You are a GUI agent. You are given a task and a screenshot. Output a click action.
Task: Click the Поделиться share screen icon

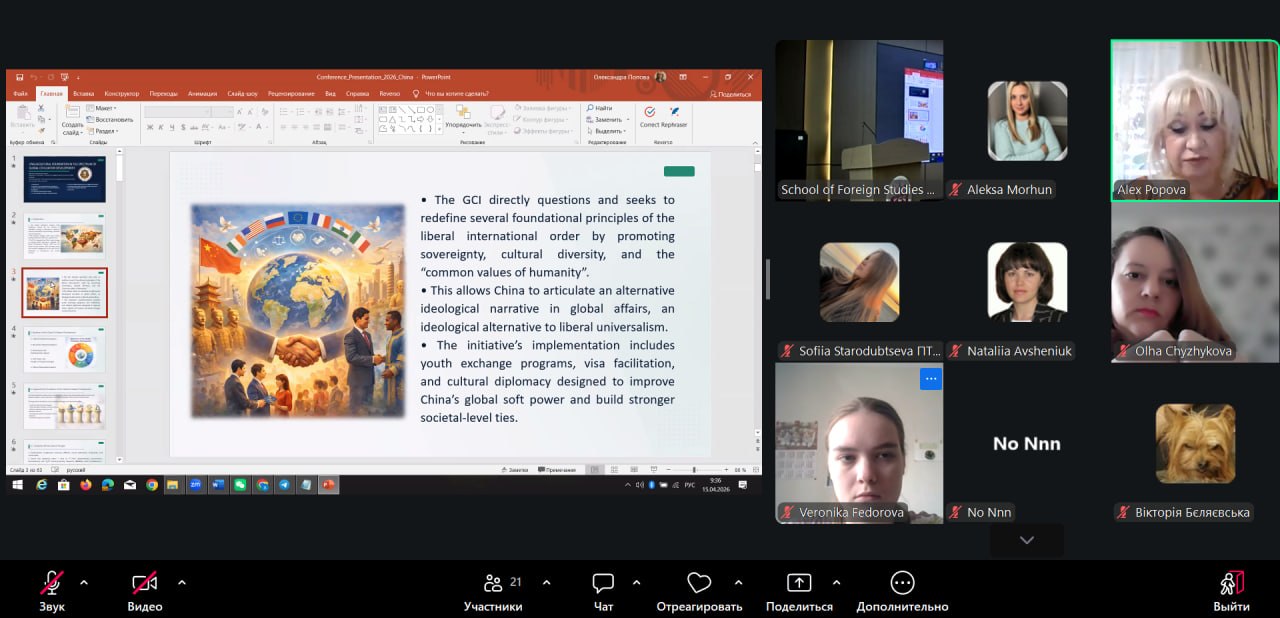[x=799, y=584]
